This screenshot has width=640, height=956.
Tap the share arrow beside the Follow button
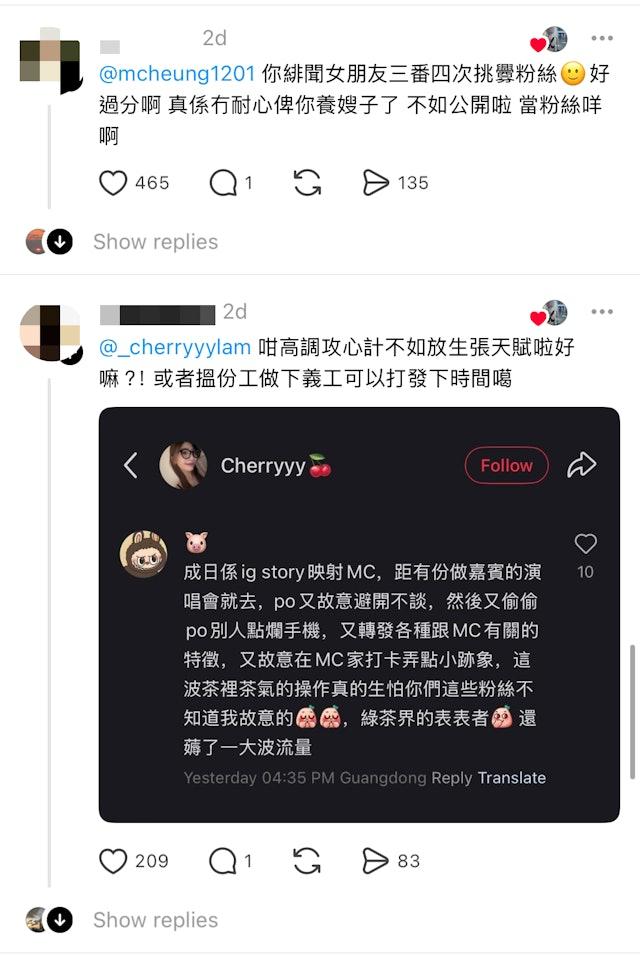[x=581, y=465]
